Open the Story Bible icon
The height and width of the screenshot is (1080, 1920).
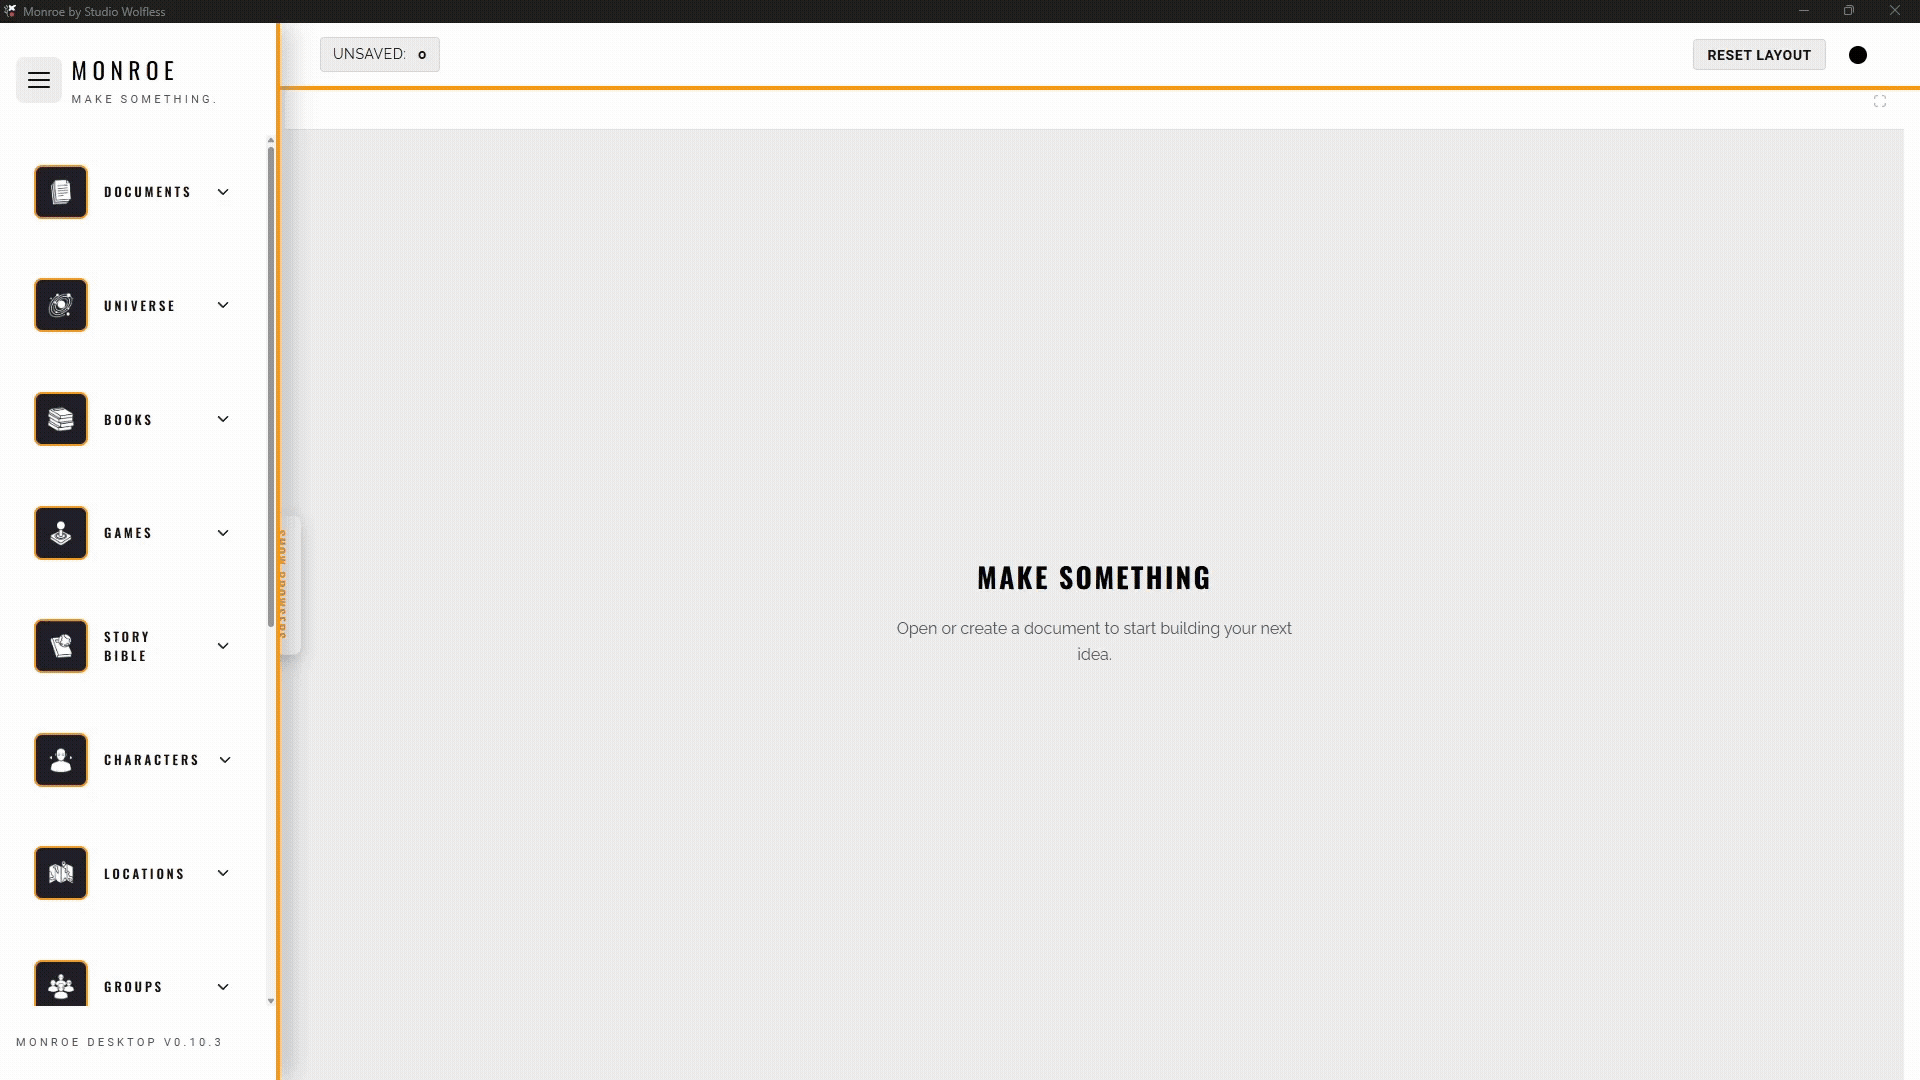(61, 646)
